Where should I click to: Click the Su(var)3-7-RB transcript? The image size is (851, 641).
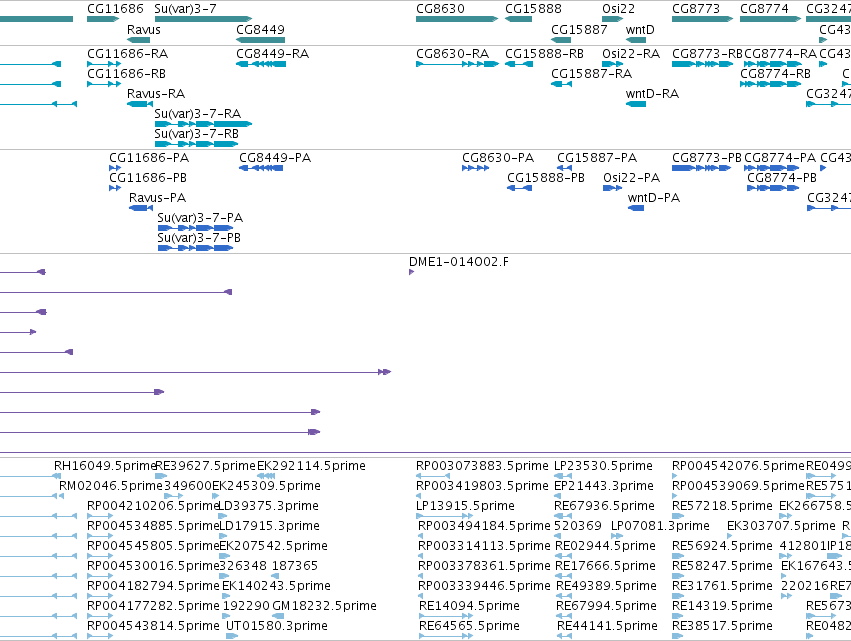point(196,144)
